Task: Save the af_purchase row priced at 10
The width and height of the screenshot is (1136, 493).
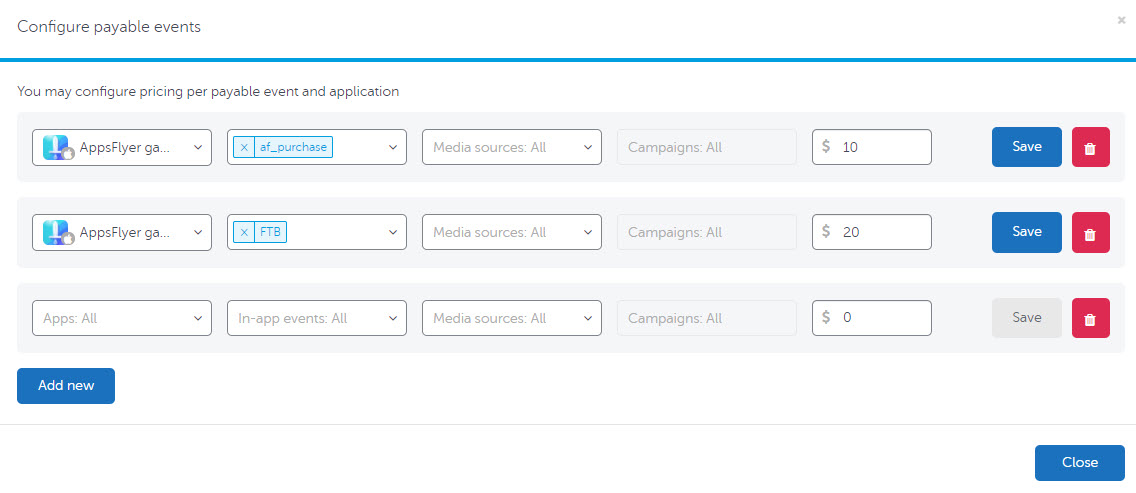Action: [1026, 146]
